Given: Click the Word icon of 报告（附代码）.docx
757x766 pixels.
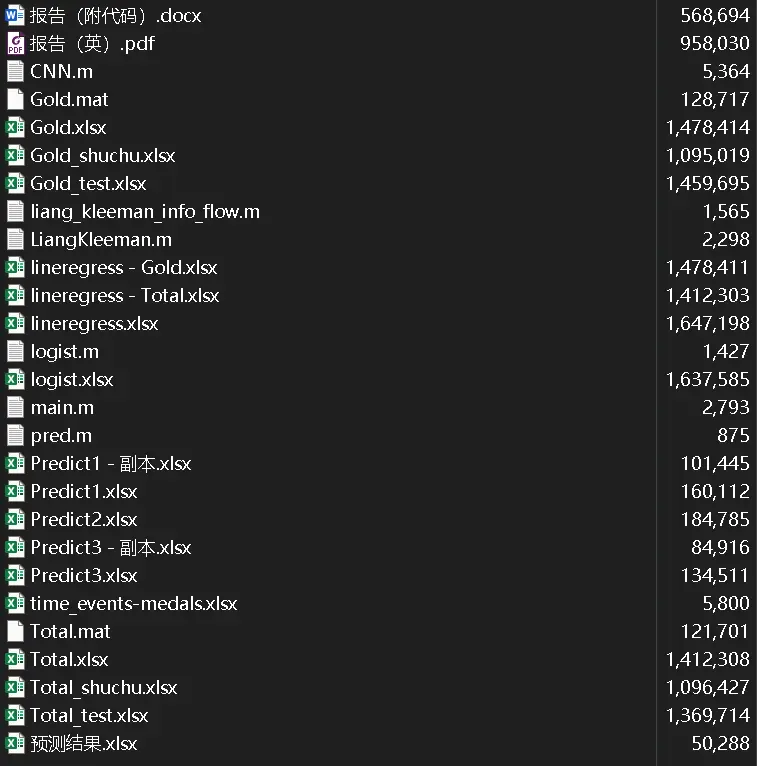Looking at the screenshot, I should click(15, 15).
